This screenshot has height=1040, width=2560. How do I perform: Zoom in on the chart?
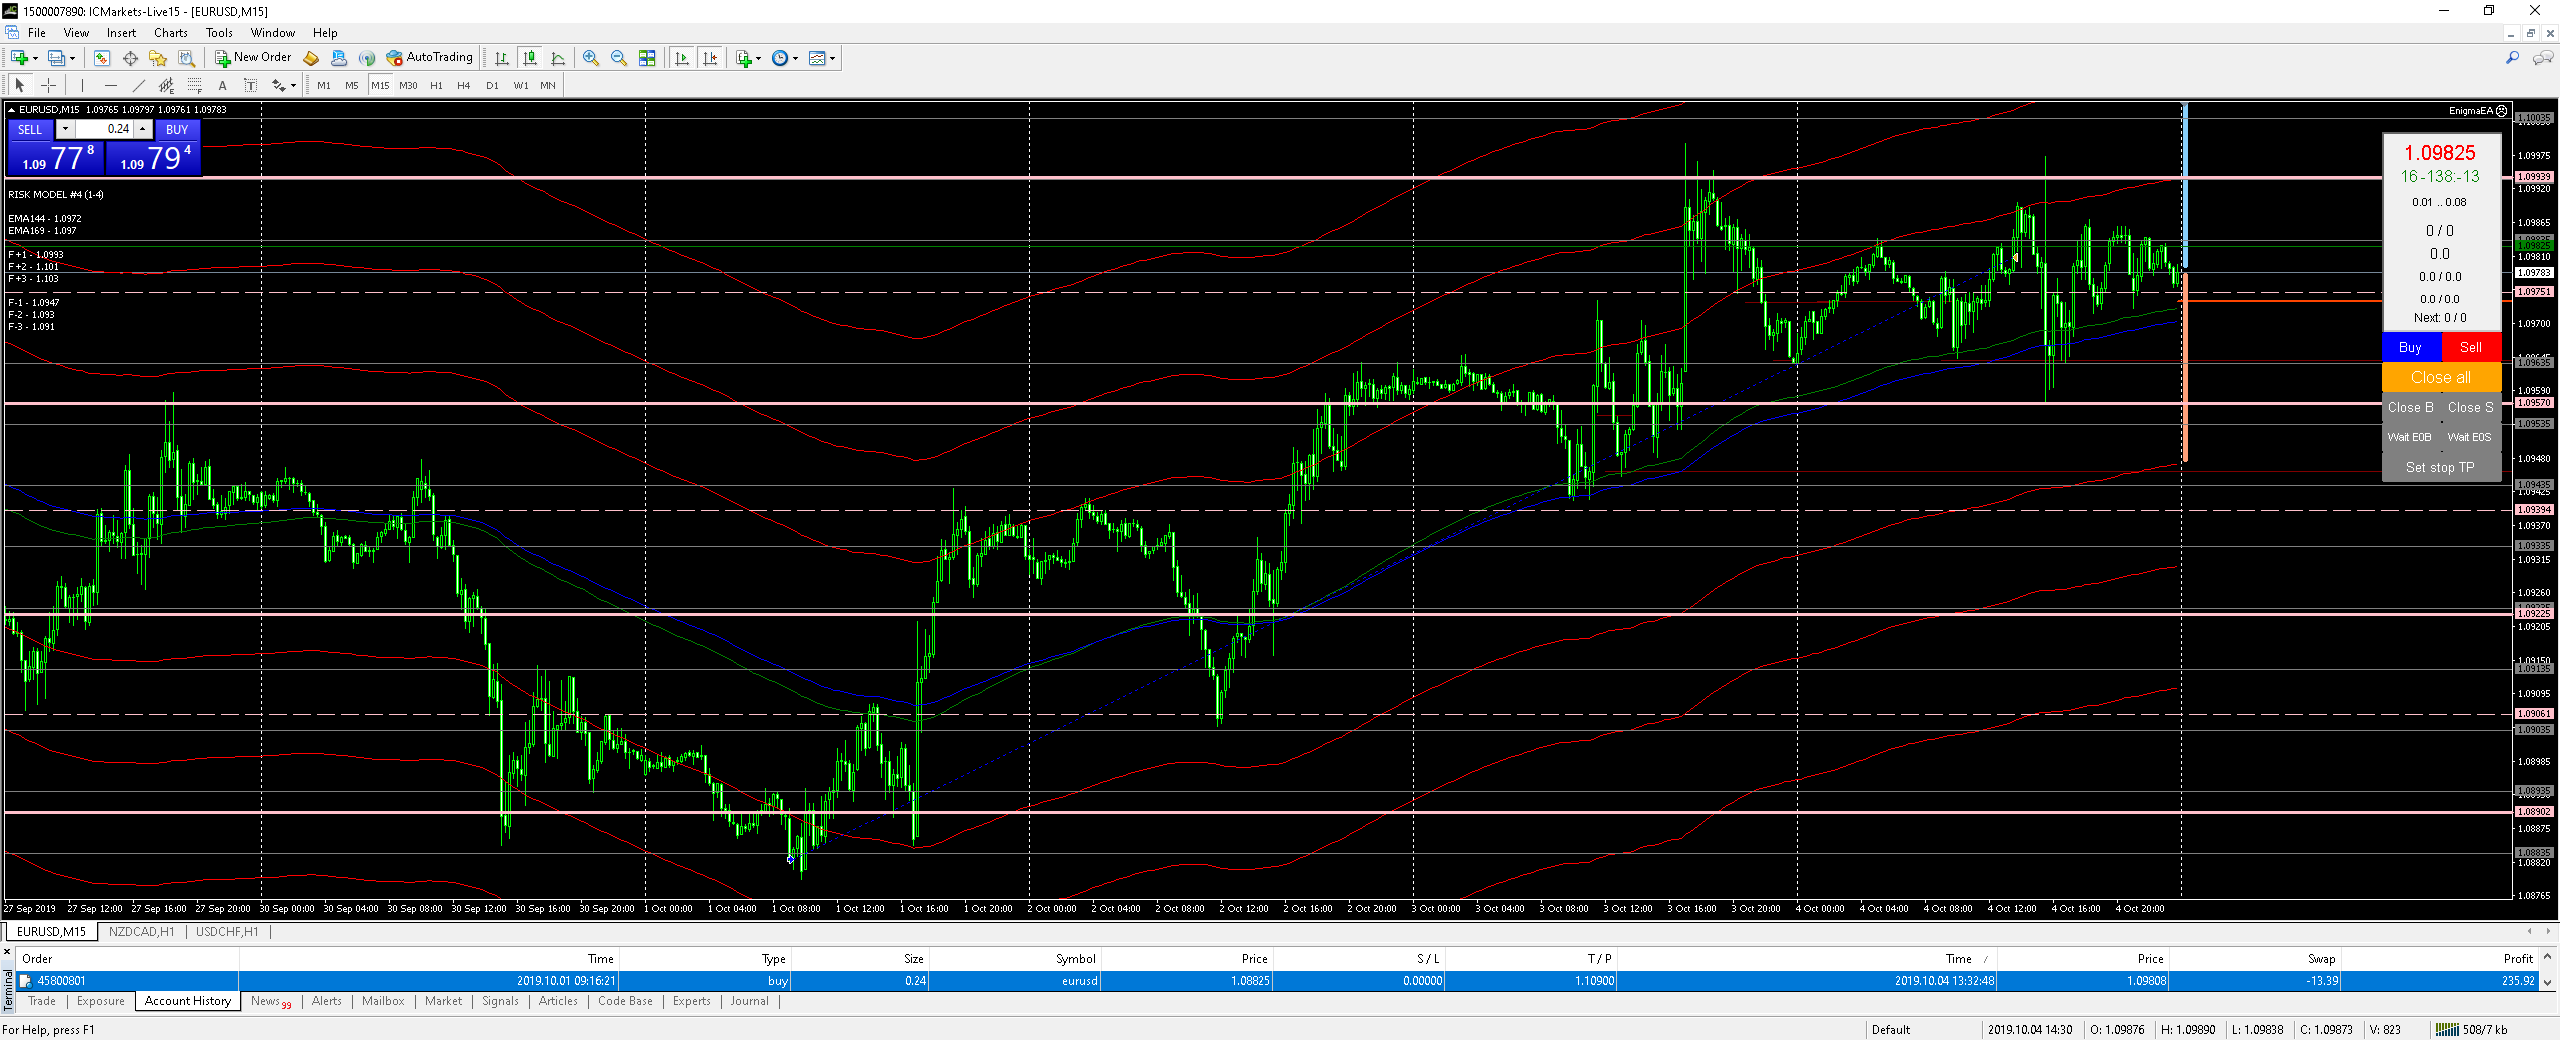(x=591, y=58)
